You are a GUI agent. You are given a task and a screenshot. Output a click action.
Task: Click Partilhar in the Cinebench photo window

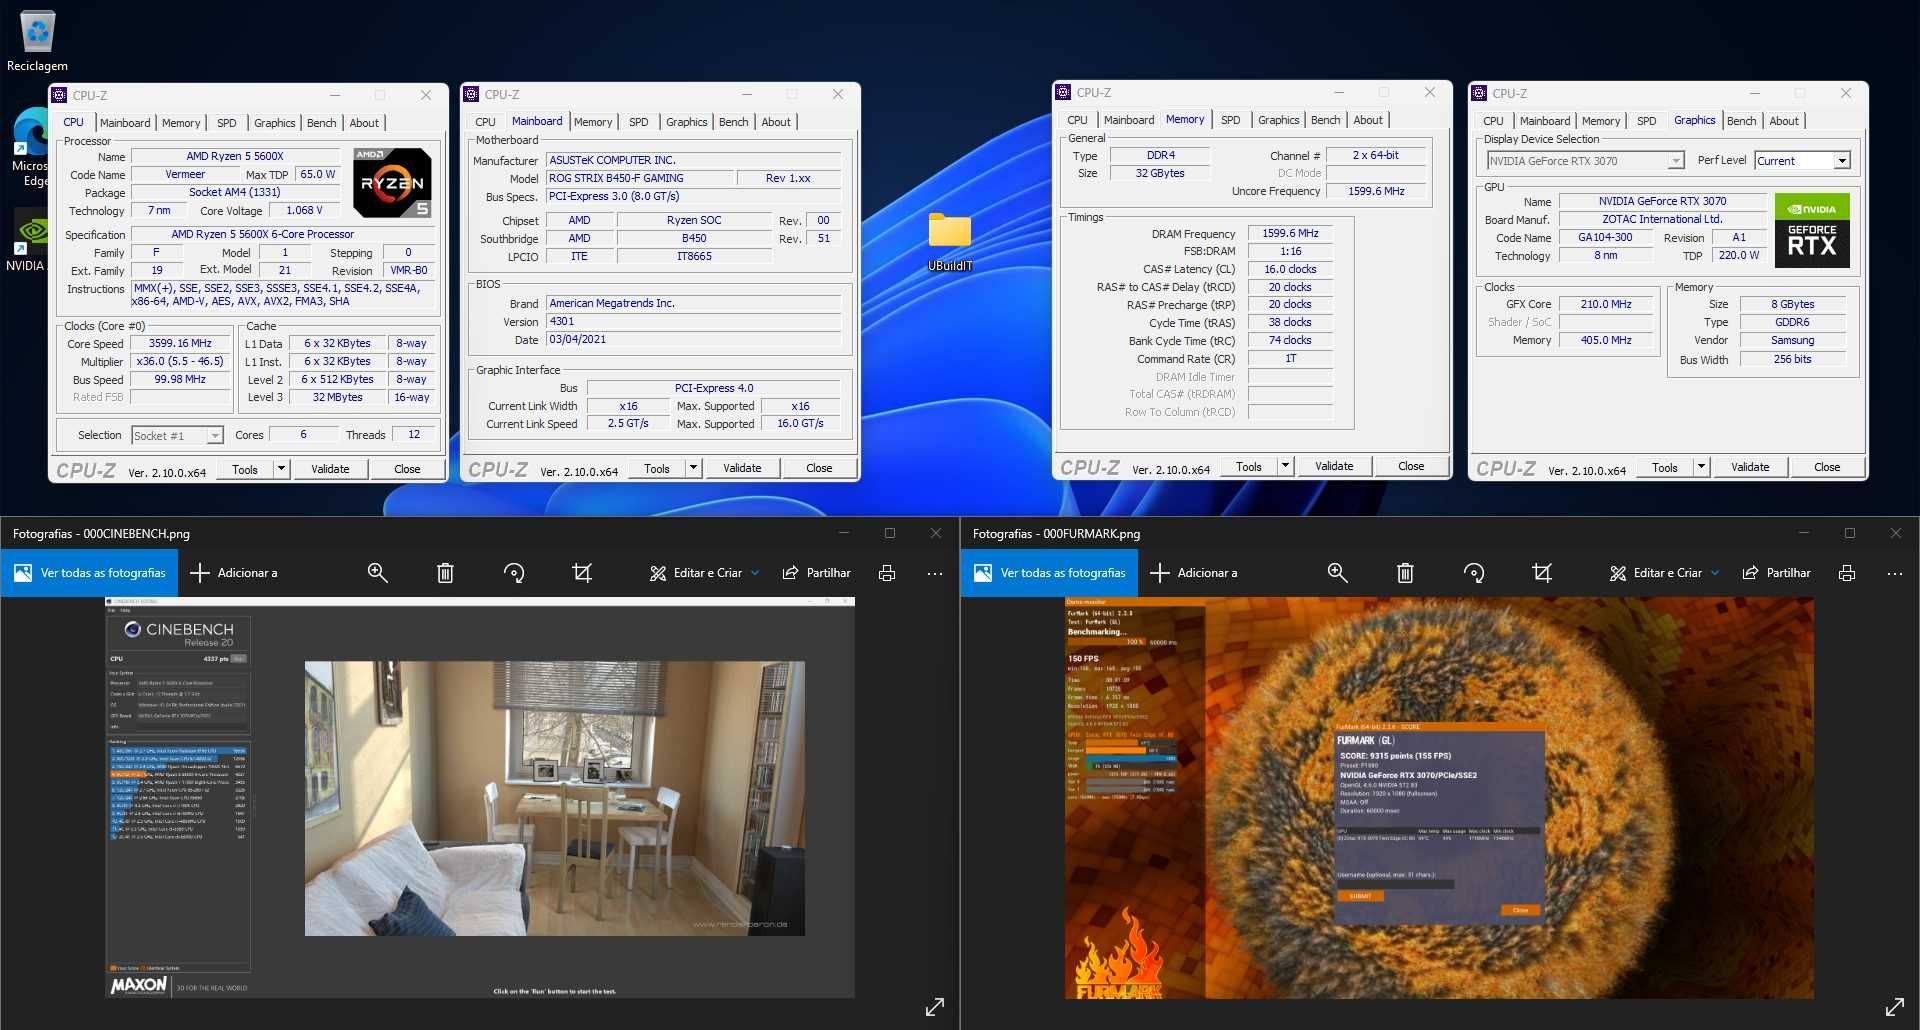point(817,573)
